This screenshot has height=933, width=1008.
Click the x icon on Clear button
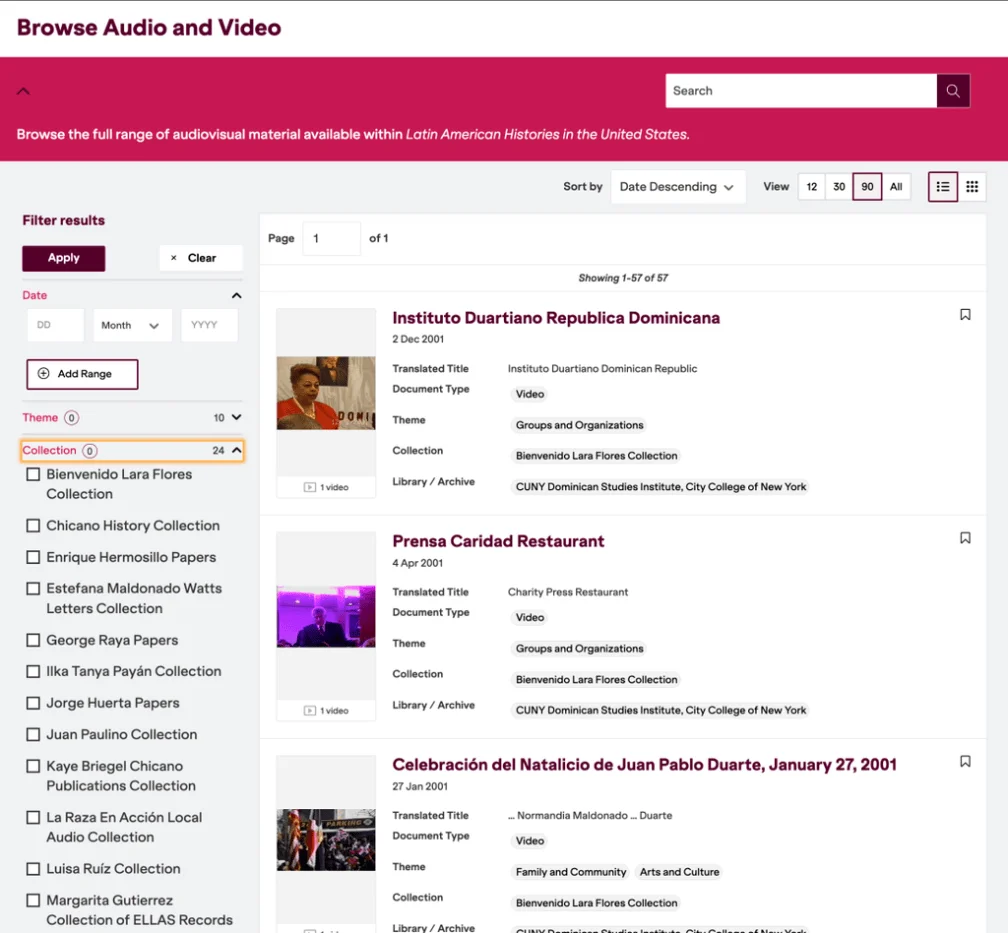coord(174,258)
